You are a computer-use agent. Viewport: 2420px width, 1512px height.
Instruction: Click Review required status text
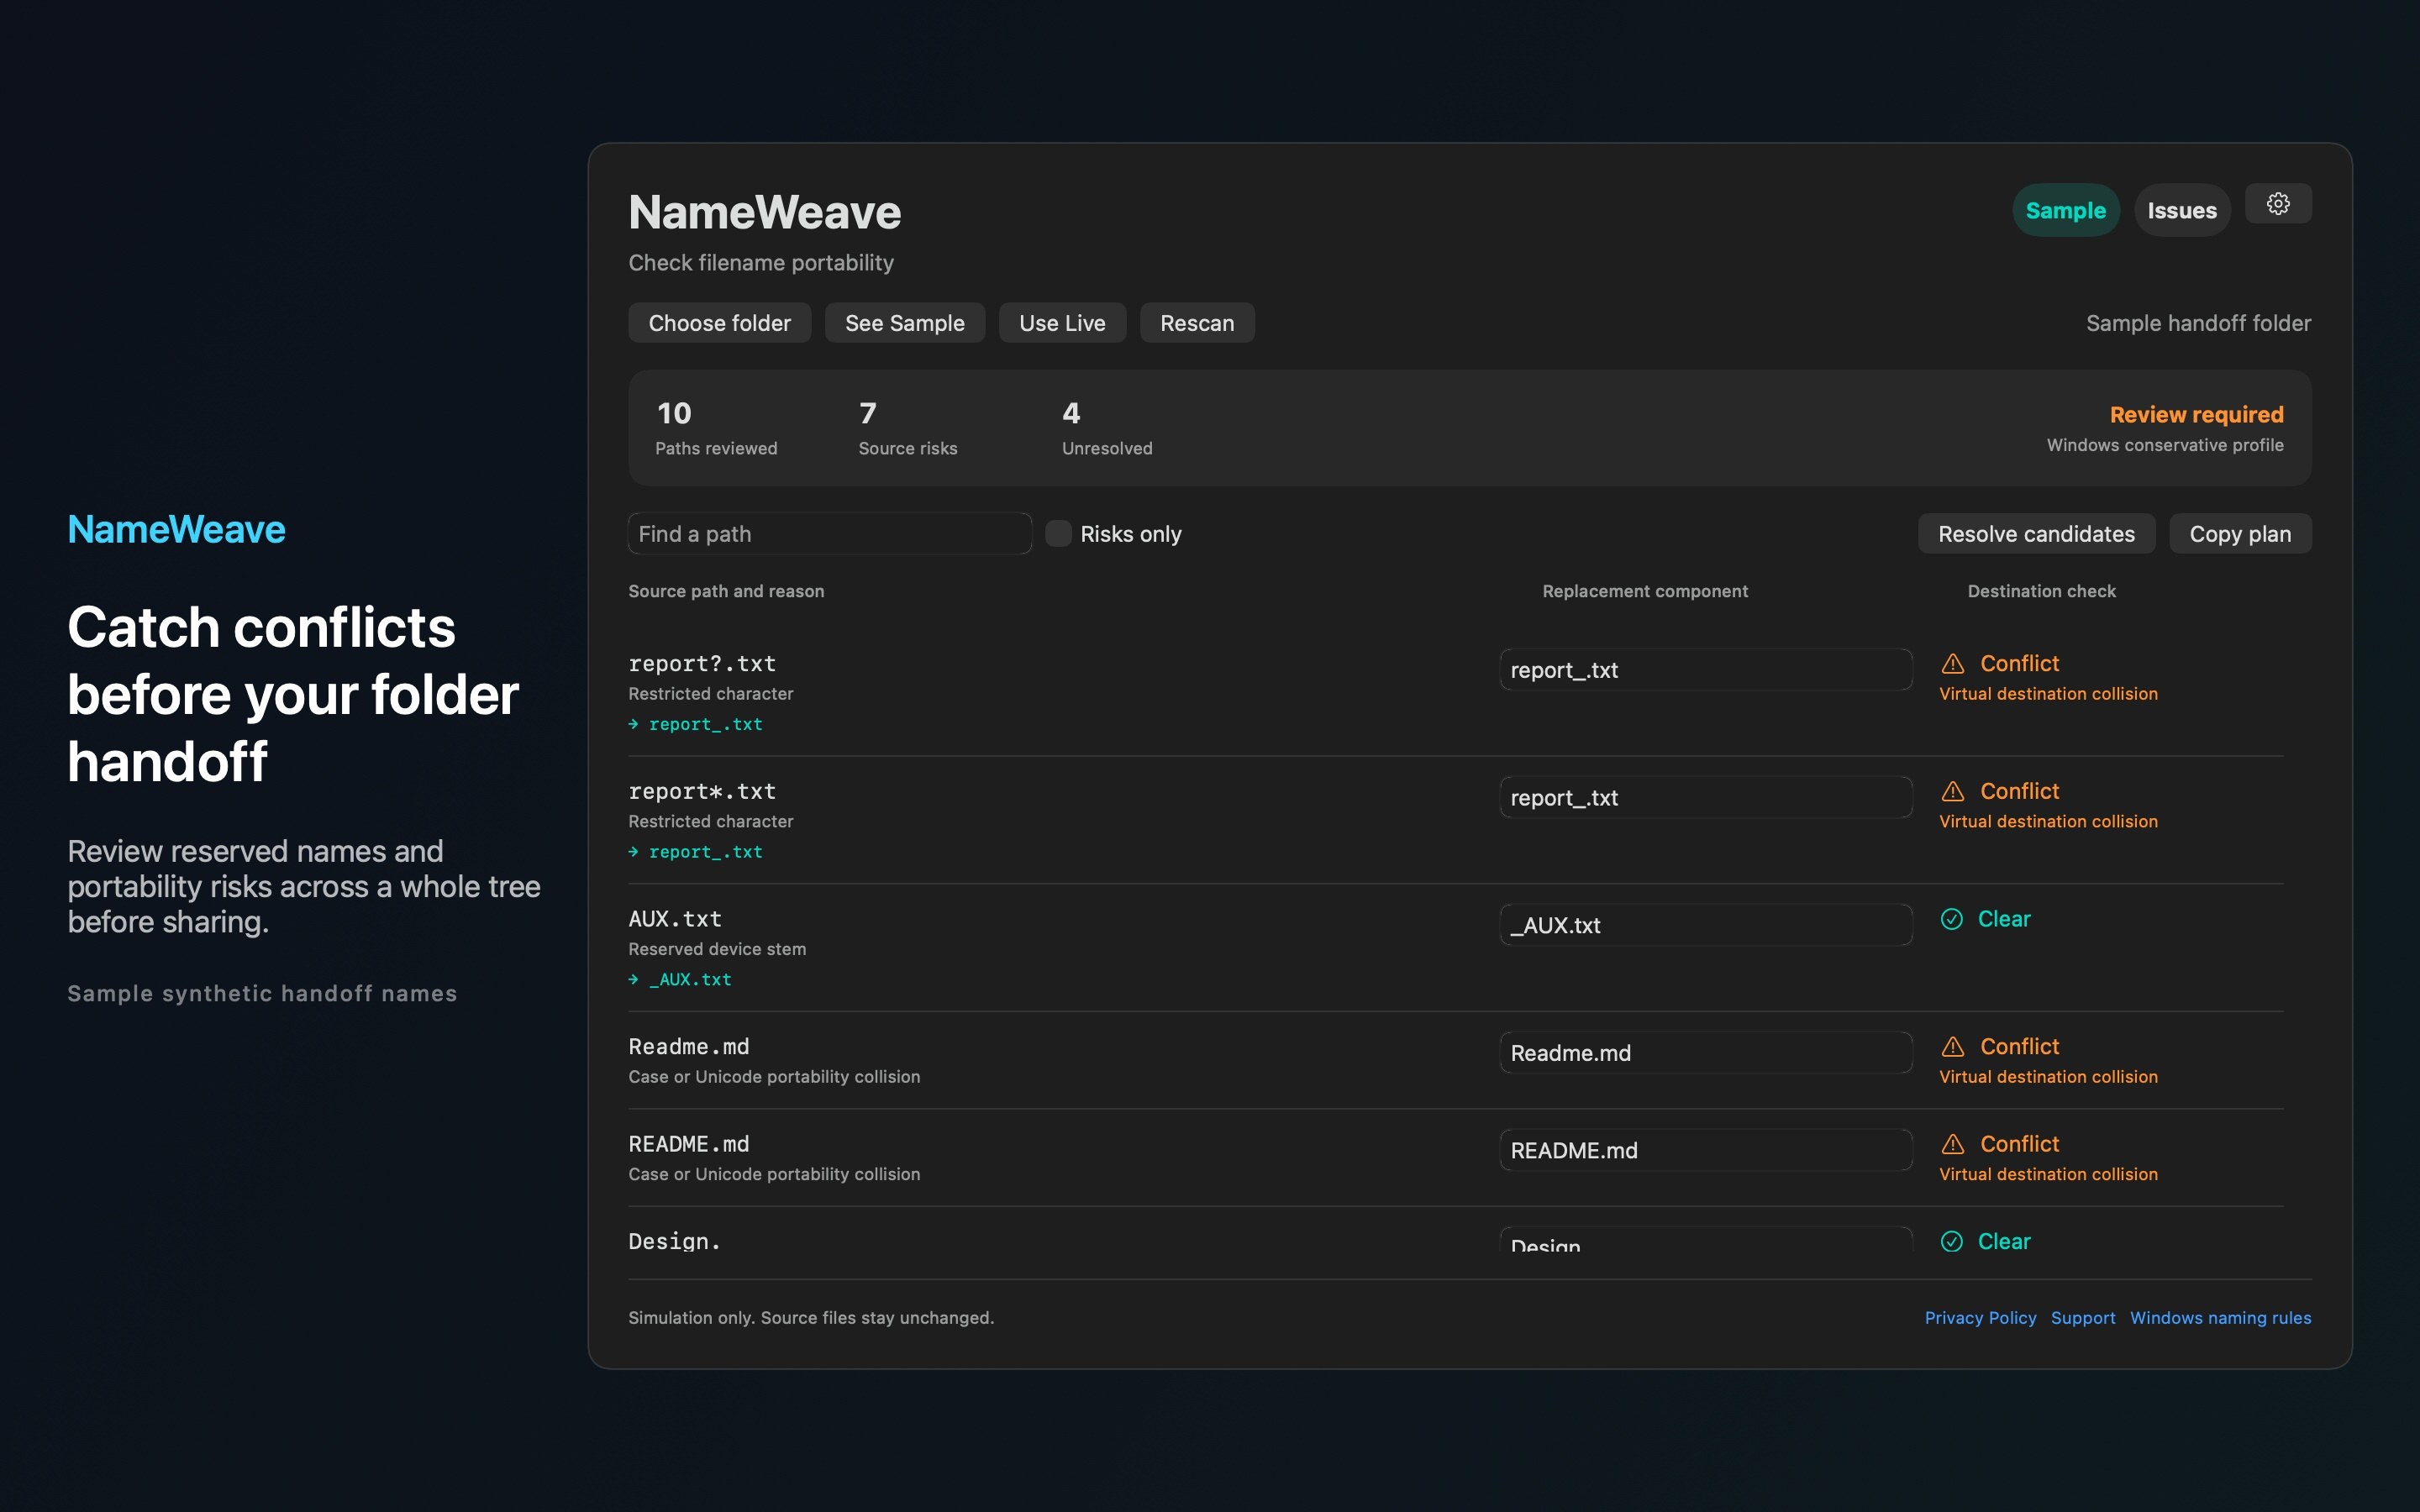[2196, 414]
